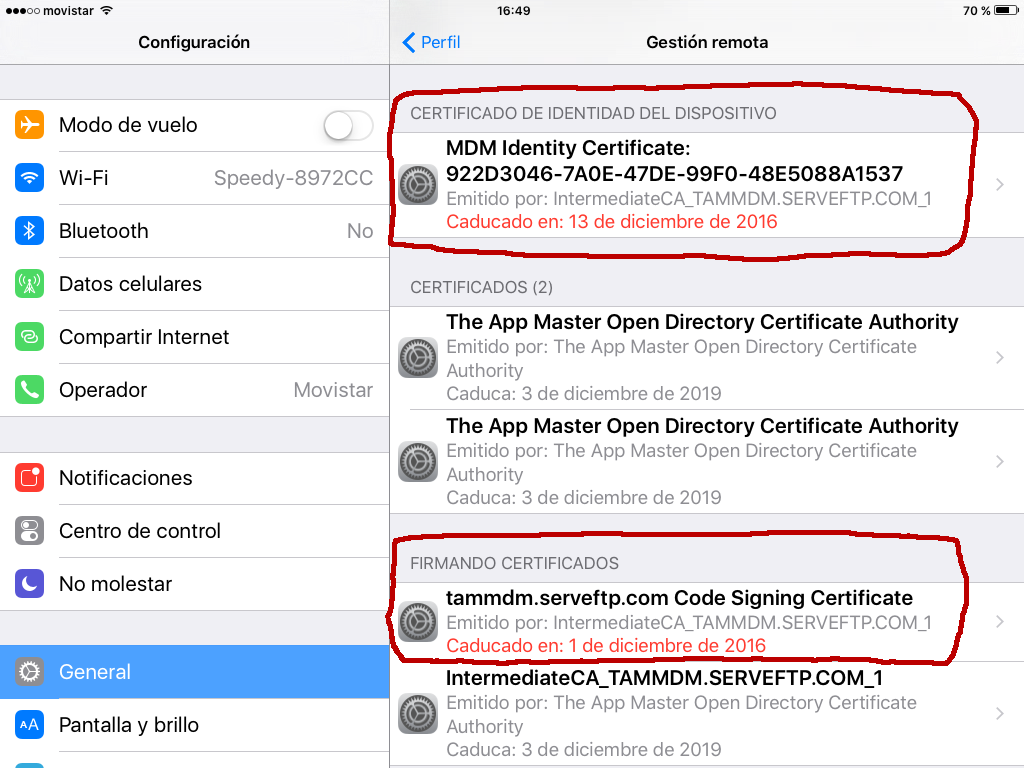Screen dimensions: 1024x768
Task: Tap the Compartir Internet link icon
Action: (x=29, y=336)
